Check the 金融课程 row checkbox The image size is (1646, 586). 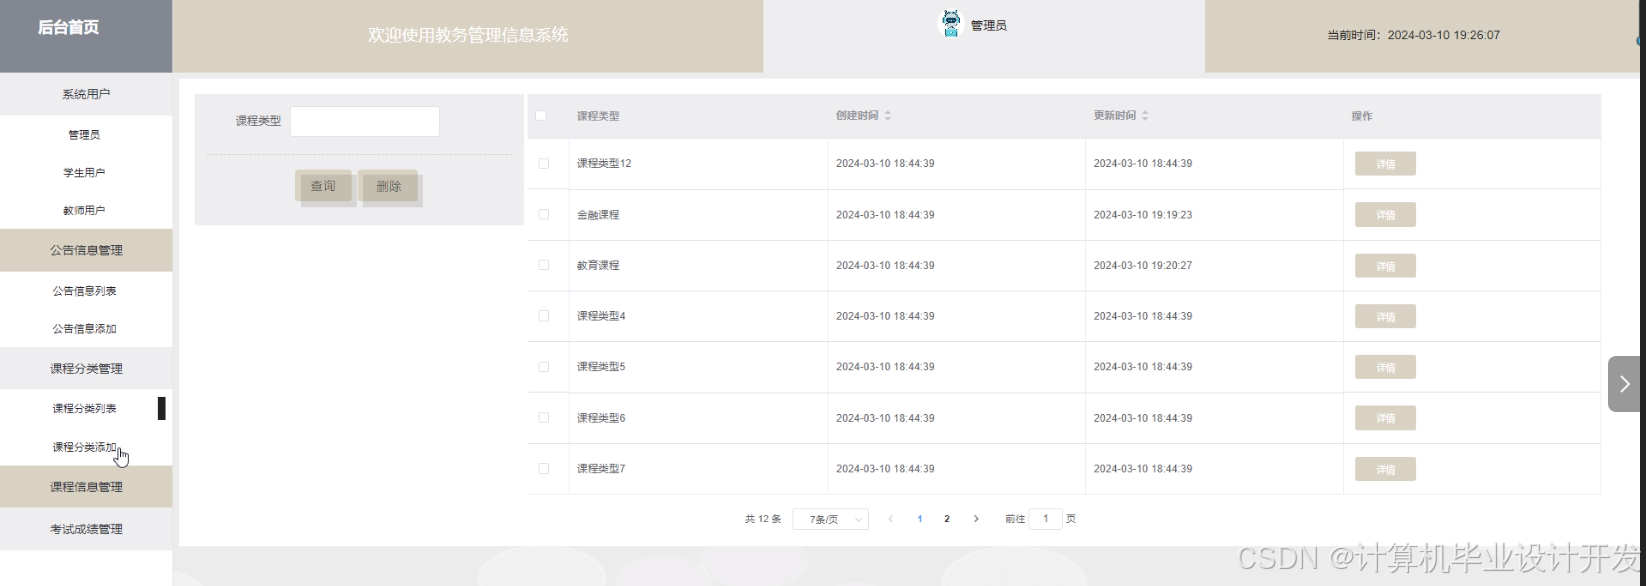coord(544,215)
